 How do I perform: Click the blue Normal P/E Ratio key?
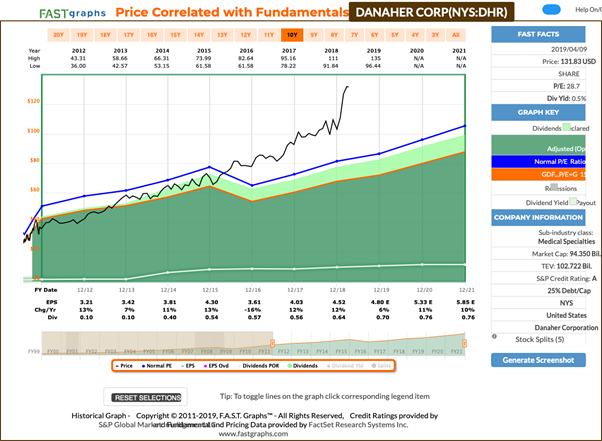pyautogui.click(x=538, y=162)
